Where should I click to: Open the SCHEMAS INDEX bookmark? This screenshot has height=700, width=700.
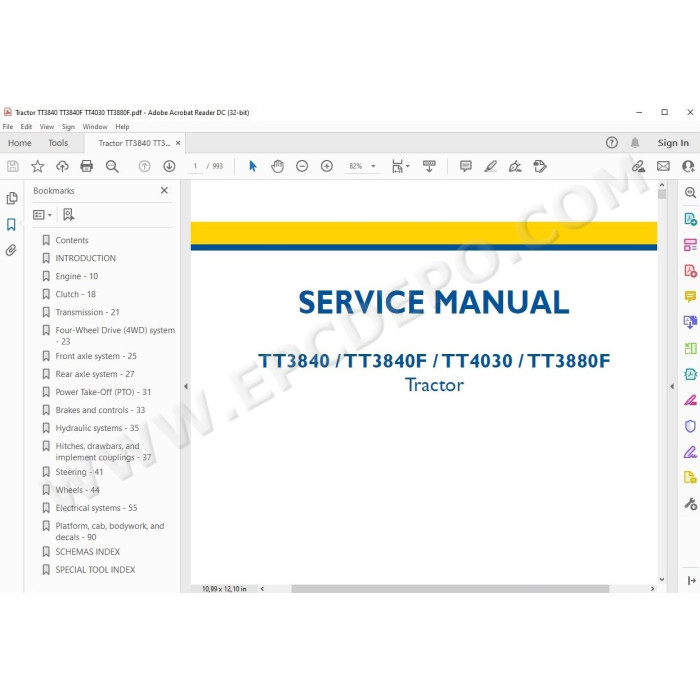coord(88,552)
